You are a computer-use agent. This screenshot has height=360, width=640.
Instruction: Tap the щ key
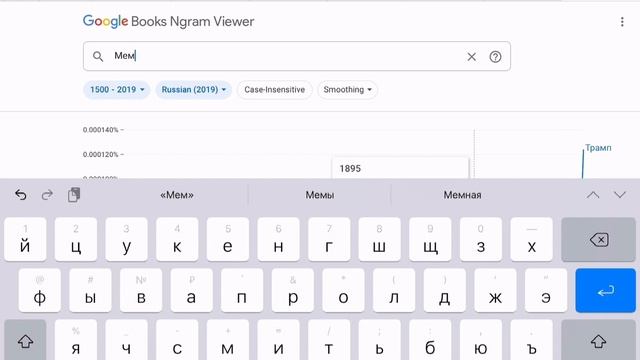(430, 240)
